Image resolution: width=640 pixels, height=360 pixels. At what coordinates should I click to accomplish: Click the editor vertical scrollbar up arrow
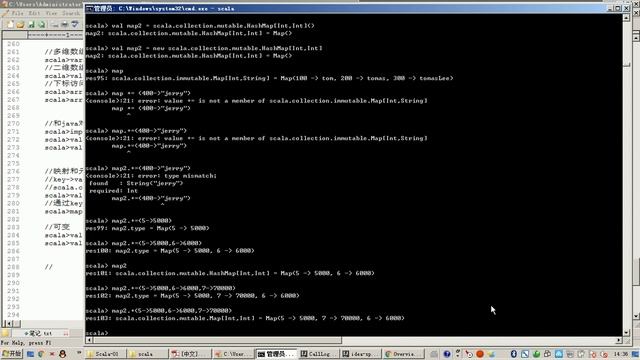pyautogui.click(x=636, y=37)
